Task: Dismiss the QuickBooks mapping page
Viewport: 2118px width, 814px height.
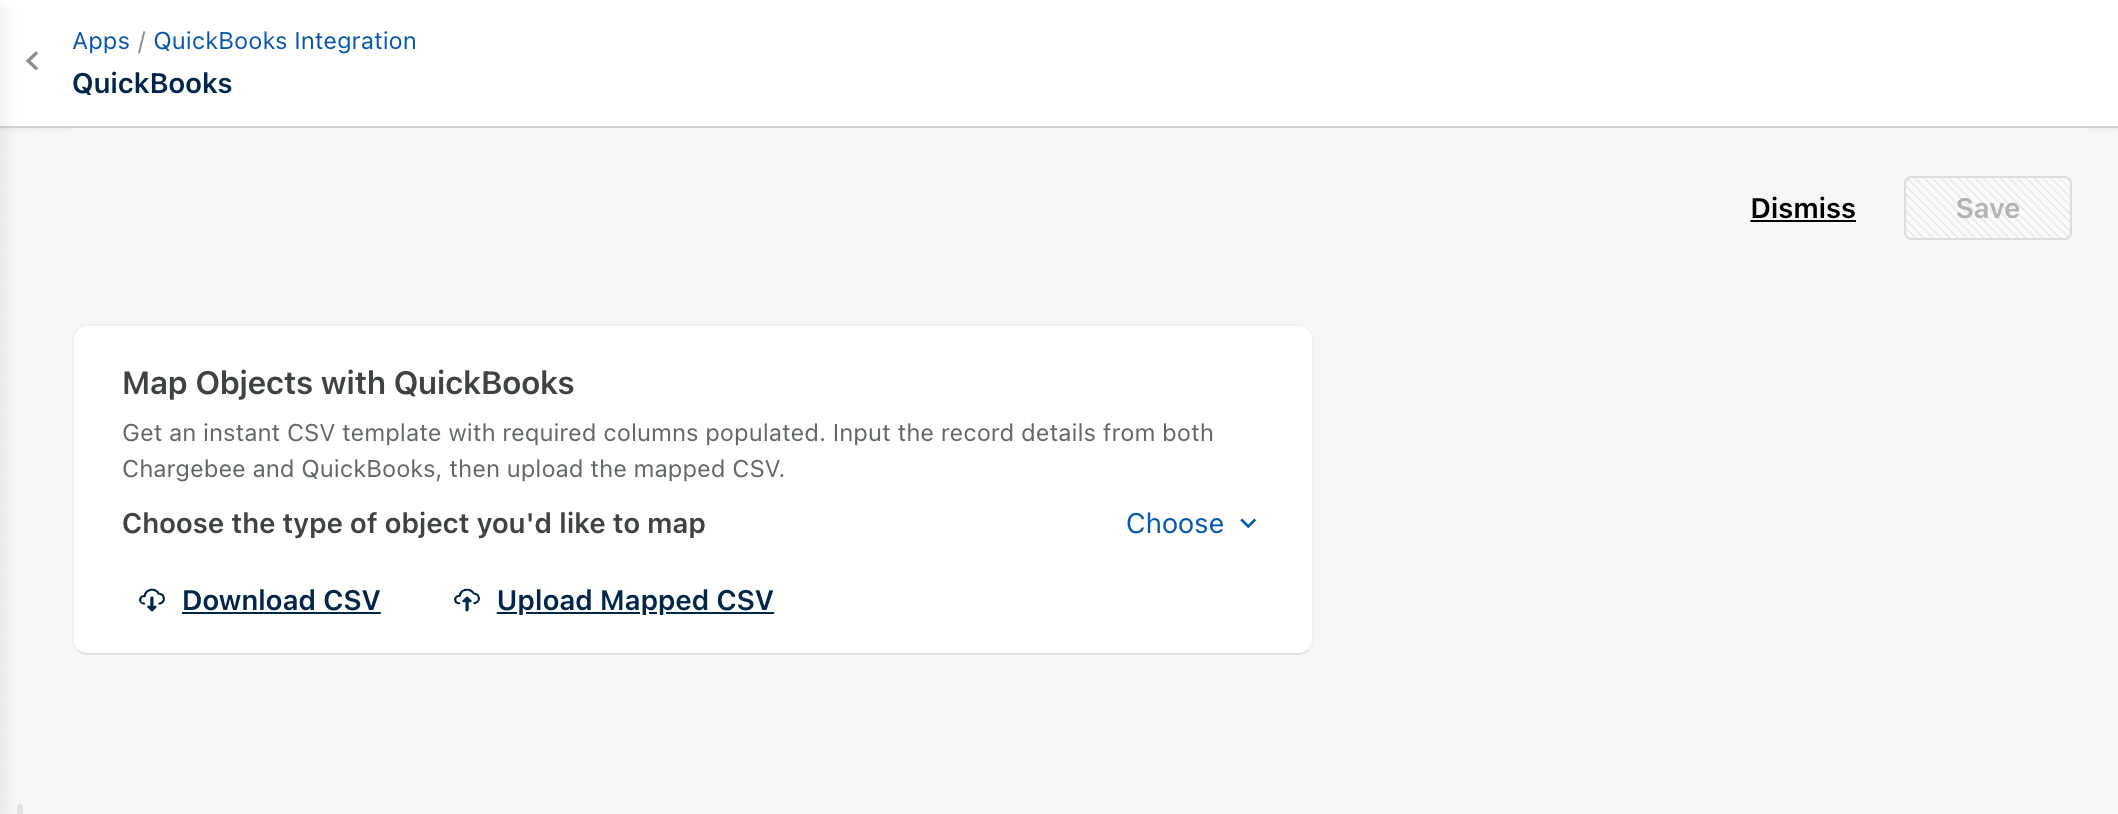Action: click(x=1802, y=208)
